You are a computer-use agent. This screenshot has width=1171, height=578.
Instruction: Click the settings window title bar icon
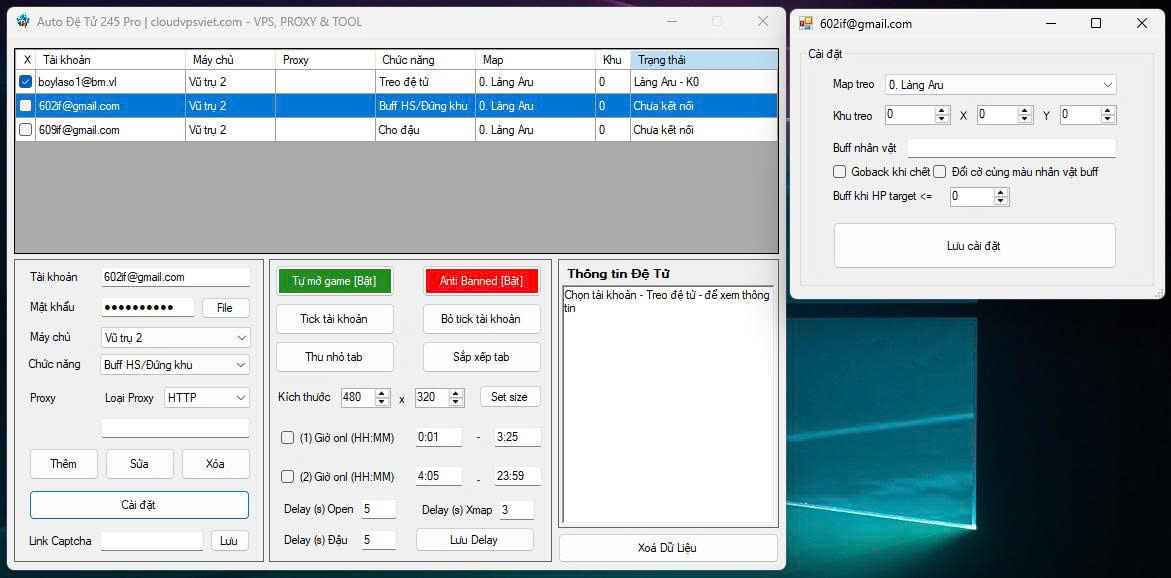click(806, 23)
